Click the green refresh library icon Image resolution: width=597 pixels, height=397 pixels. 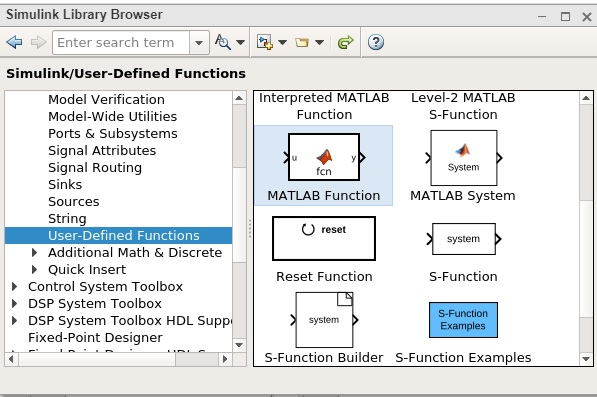coord(345,42)
